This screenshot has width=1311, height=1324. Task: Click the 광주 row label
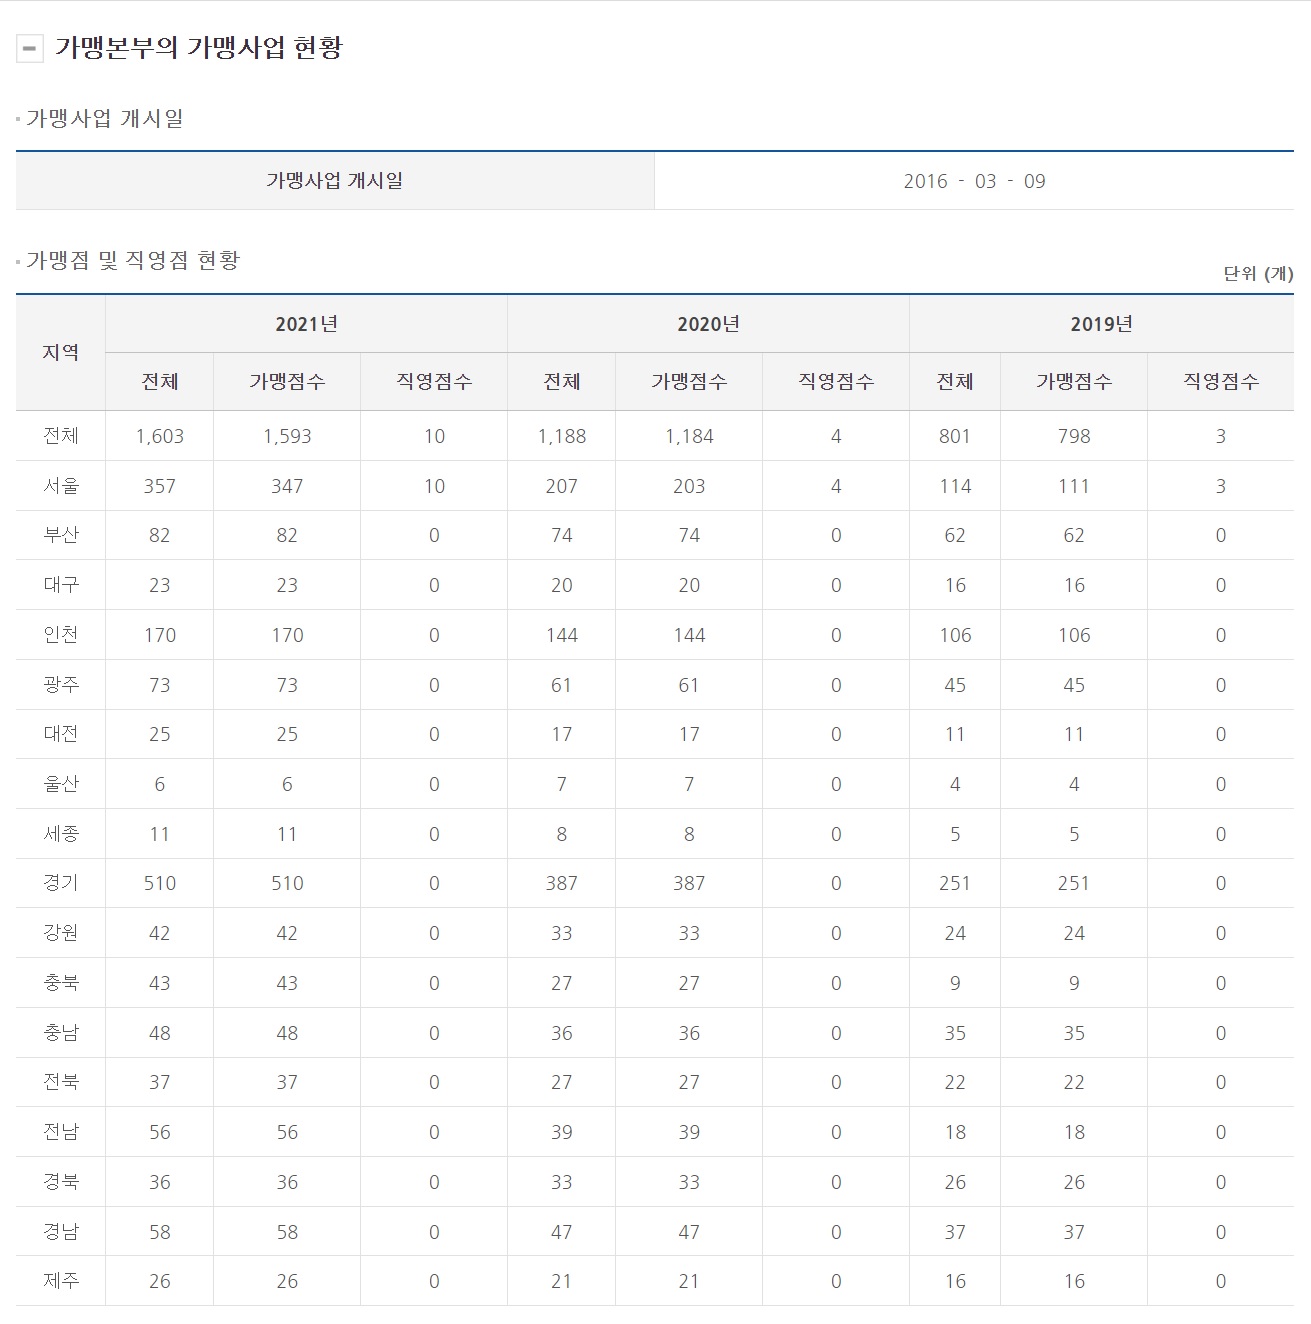61,685
